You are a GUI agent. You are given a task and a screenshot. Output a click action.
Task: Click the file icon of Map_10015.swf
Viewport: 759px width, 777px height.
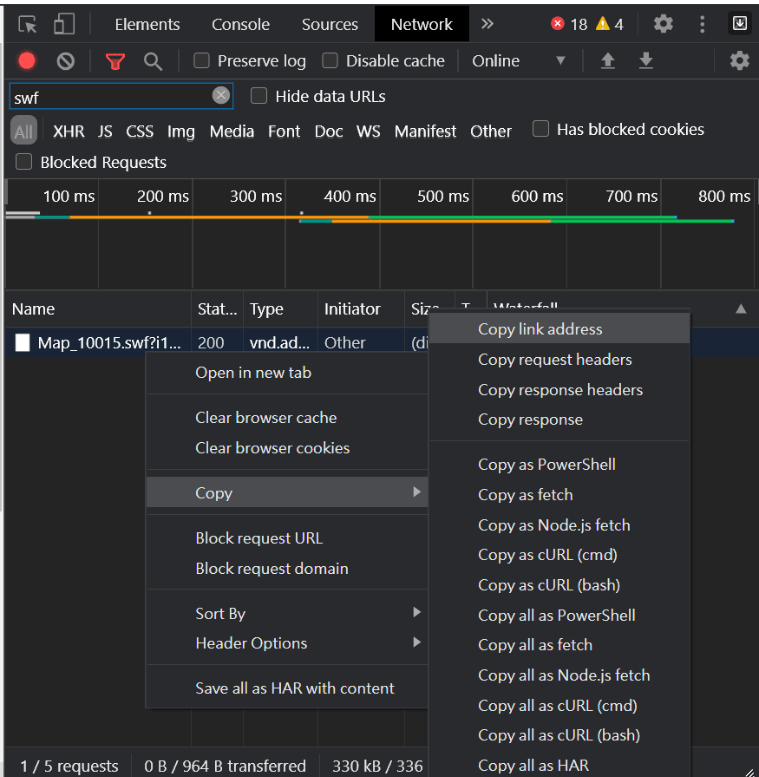pyautogui.click(x=22, y=342)
